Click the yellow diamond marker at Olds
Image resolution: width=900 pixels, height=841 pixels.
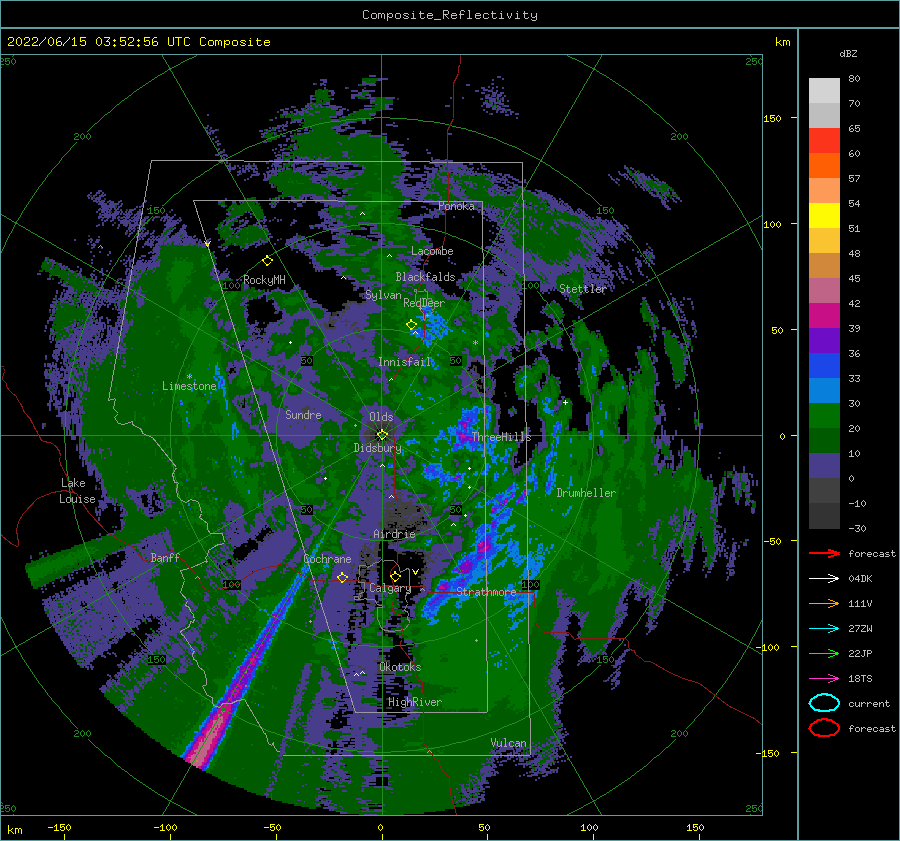click(x=382, y=435)
